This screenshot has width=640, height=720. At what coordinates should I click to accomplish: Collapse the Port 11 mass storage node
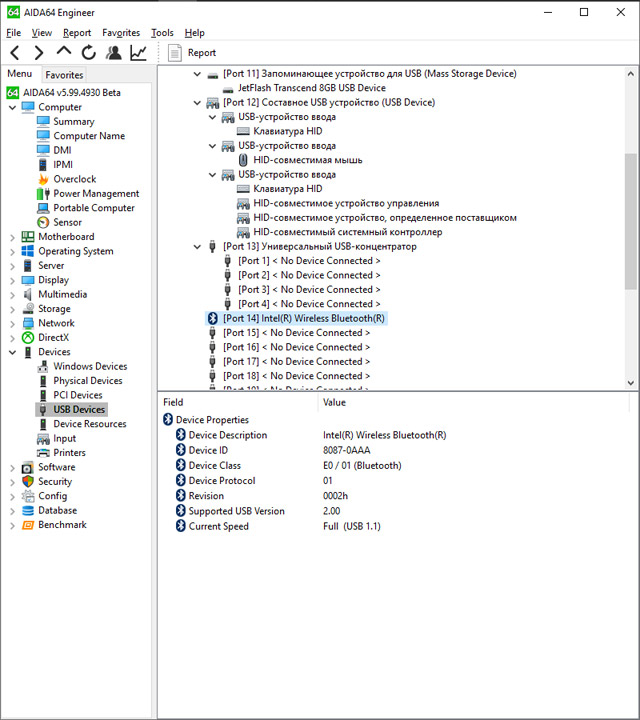point(197,74)
